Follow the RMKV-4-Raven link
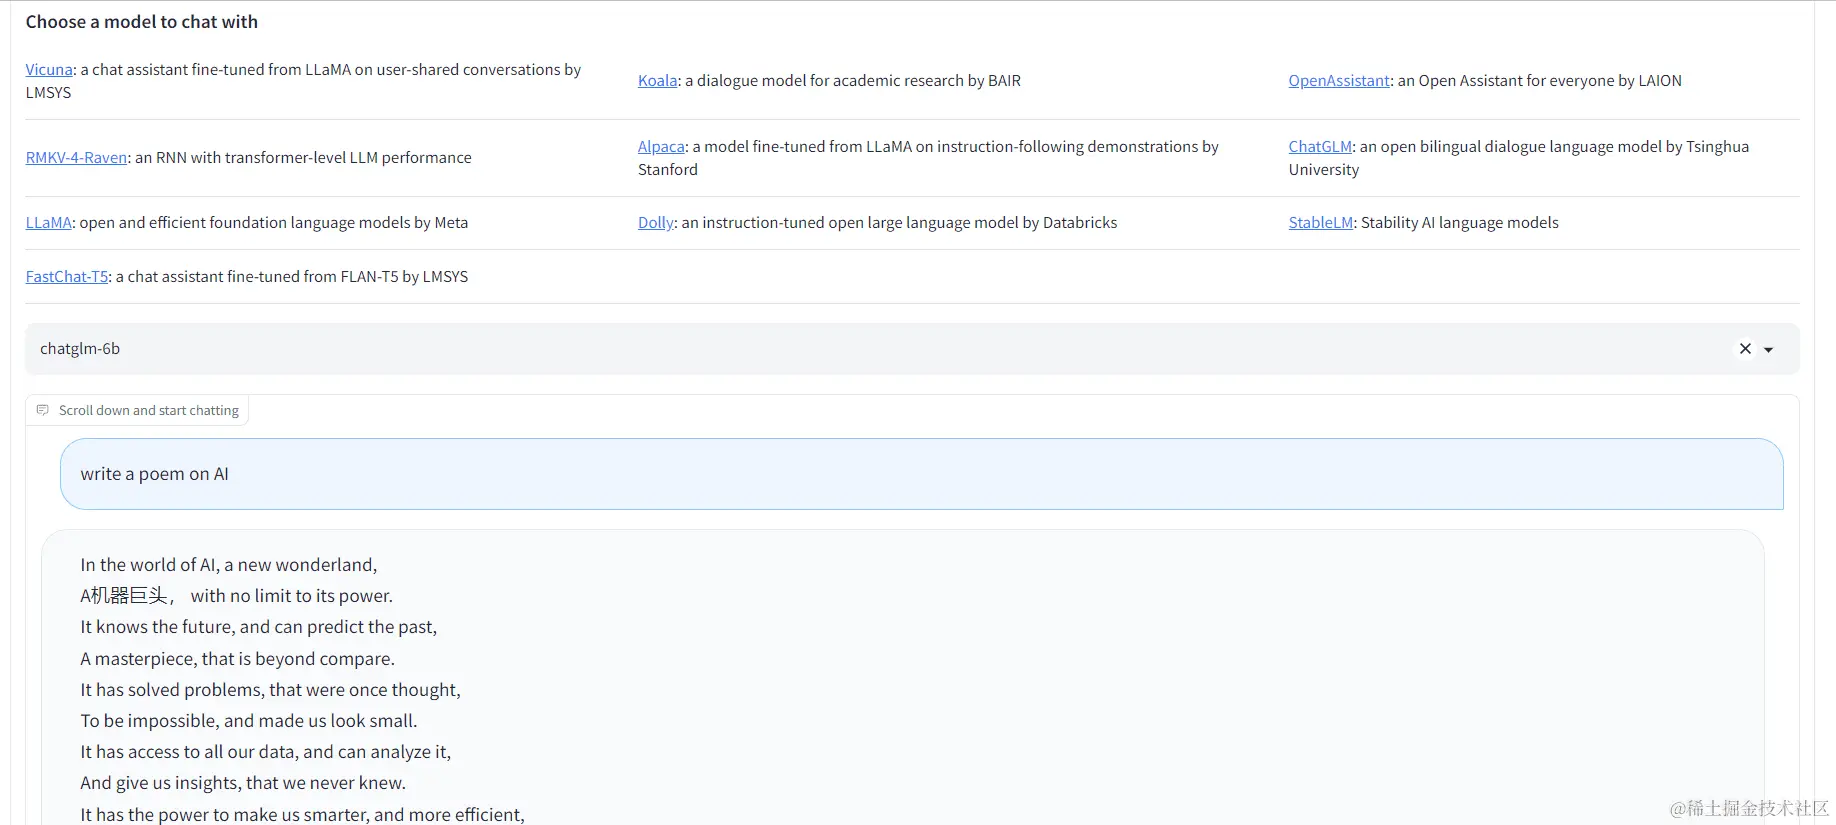1836x825 pixels. (x=76, y=158)
